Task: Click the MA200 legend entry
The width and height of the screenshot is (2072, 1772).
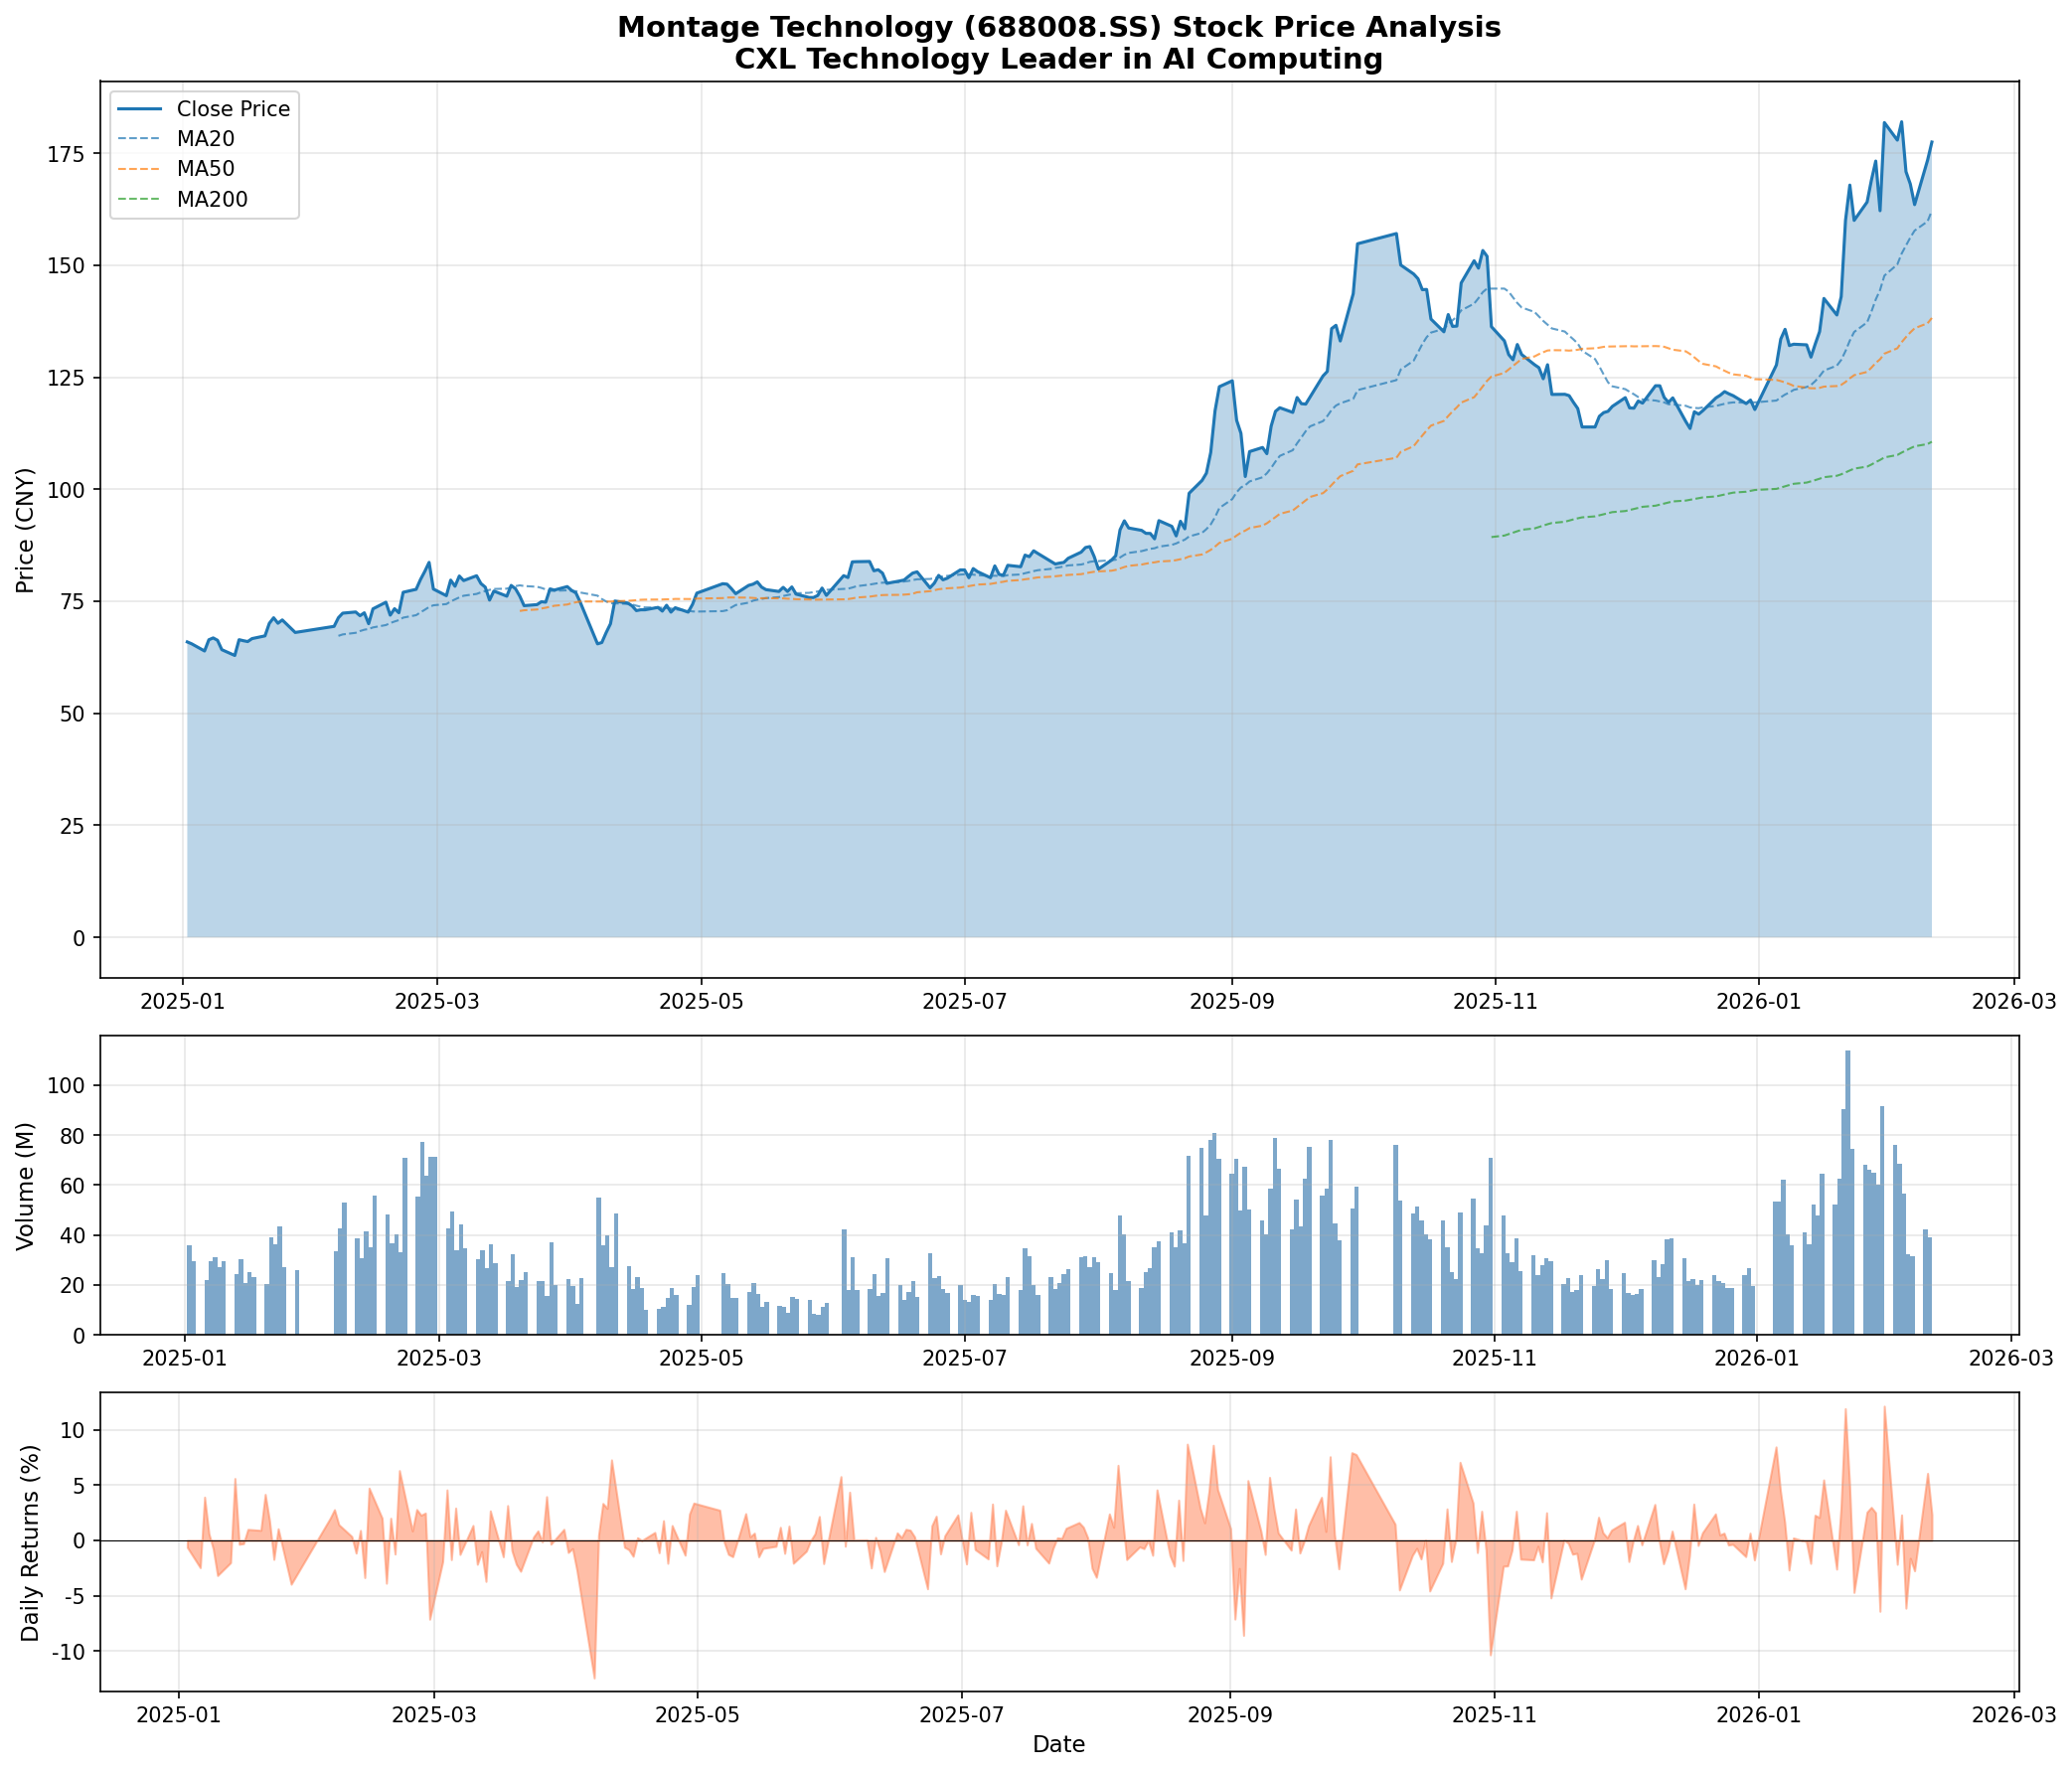Action: pos(211,199)
